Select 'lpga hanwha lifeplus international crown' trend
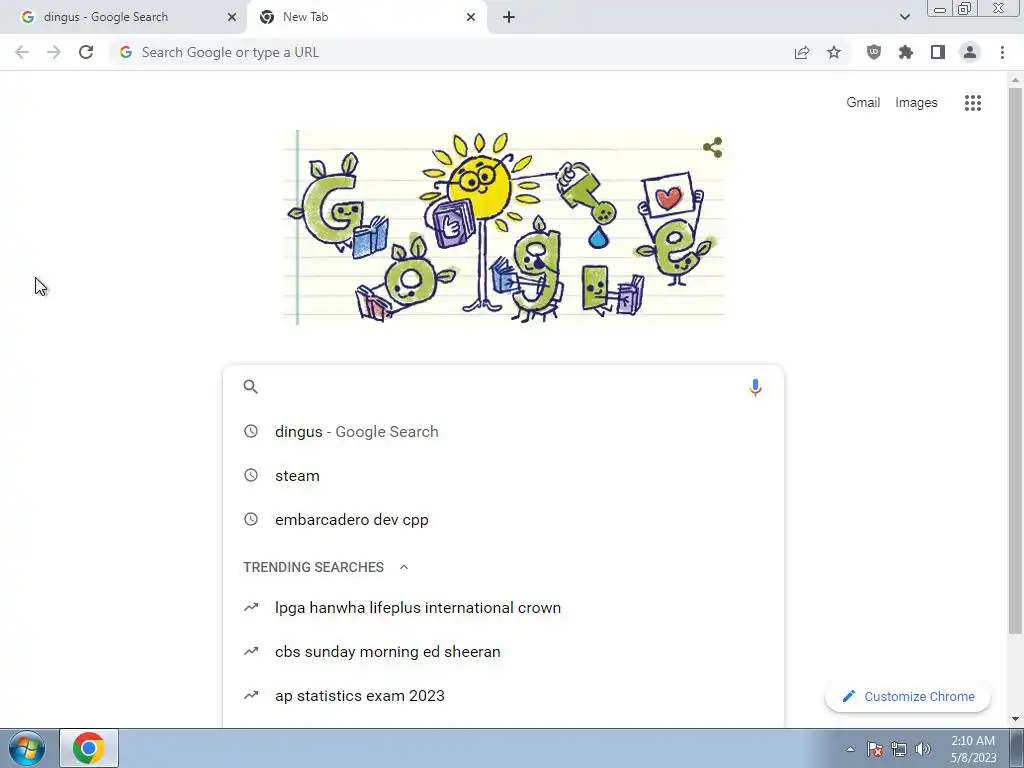The width and height of the screenshot is (1024, 768). tap(503, 607)
